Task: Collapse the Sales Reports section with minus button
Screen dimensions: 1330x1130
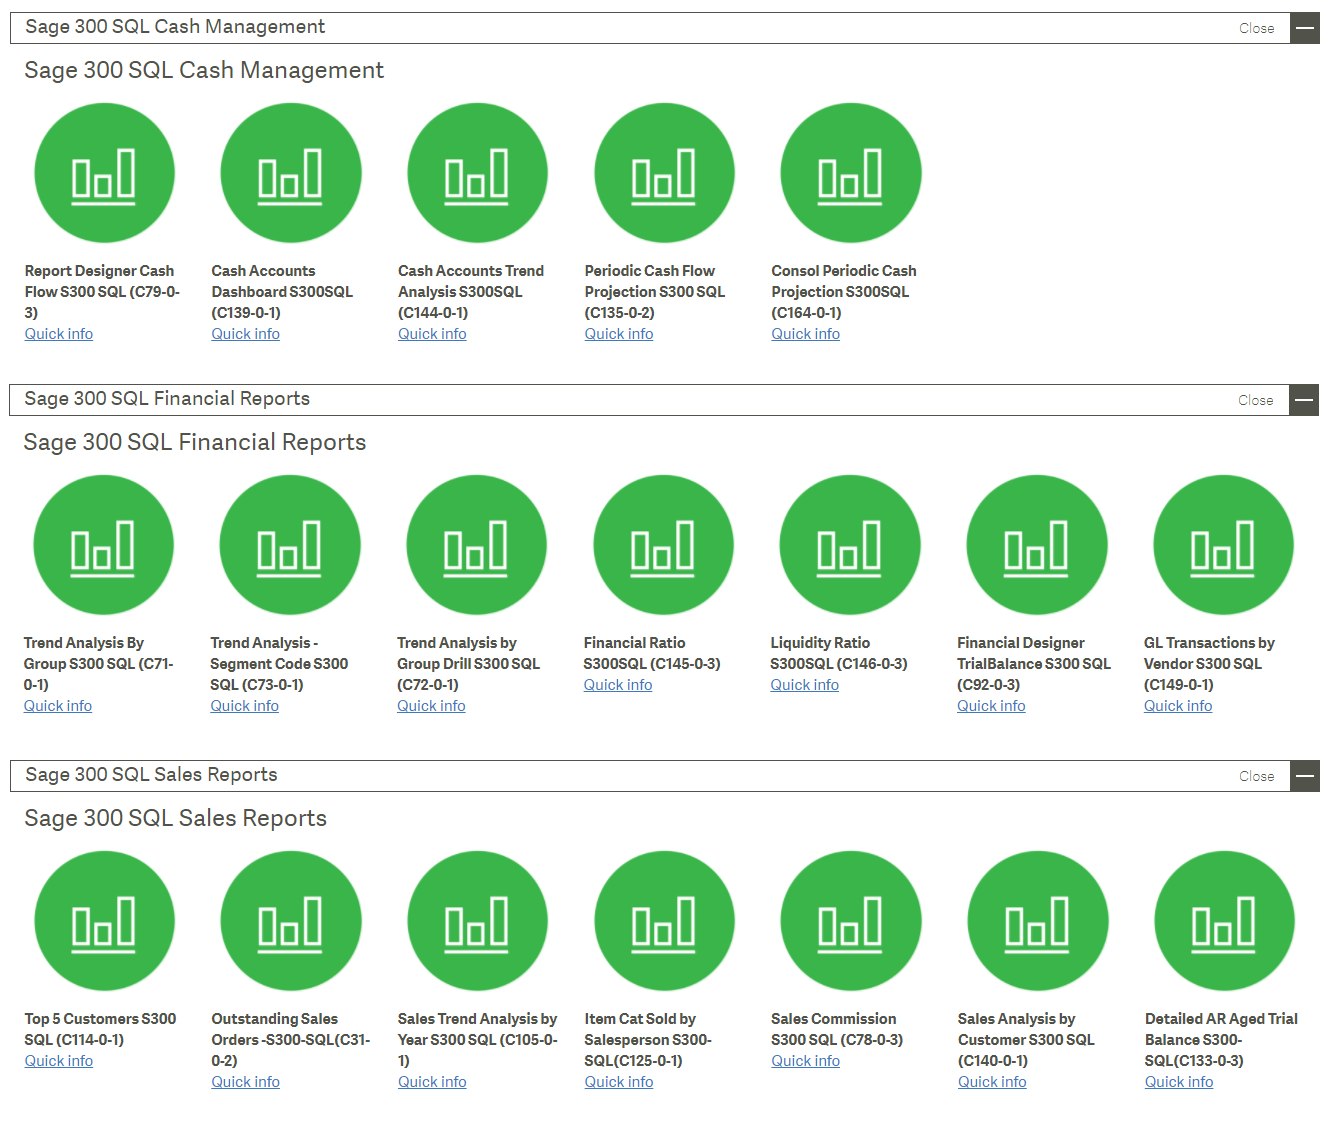Action: (1305, 776)
